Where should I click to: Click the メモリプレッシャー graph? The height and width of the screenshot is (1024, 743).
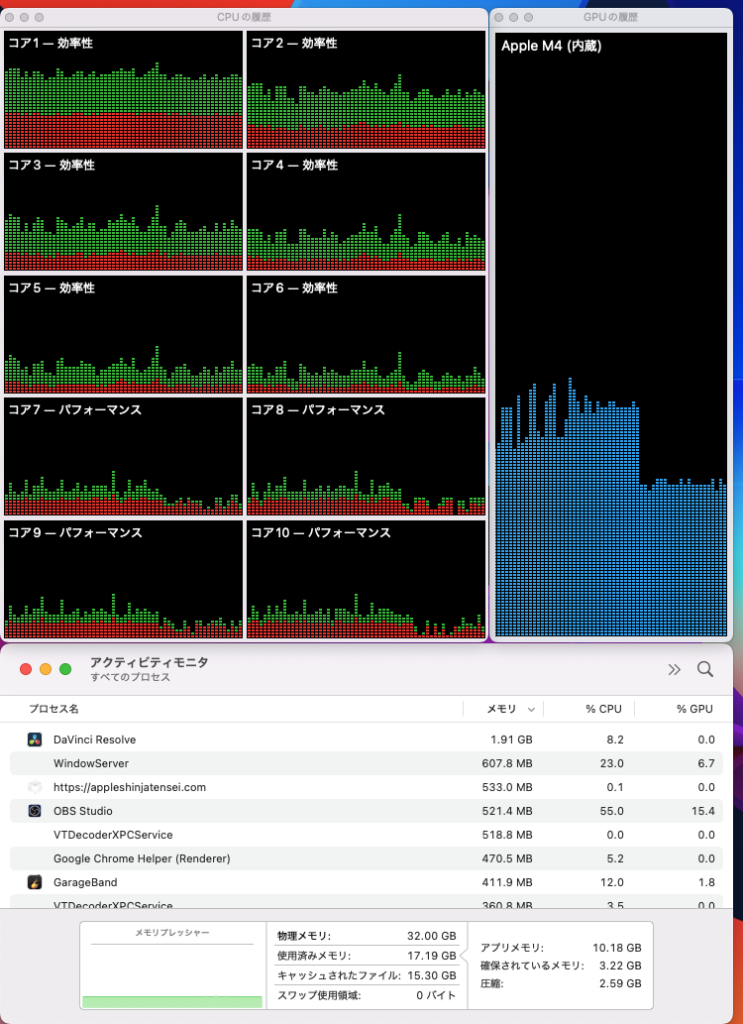pyautogui.click(x=172, y=966)
